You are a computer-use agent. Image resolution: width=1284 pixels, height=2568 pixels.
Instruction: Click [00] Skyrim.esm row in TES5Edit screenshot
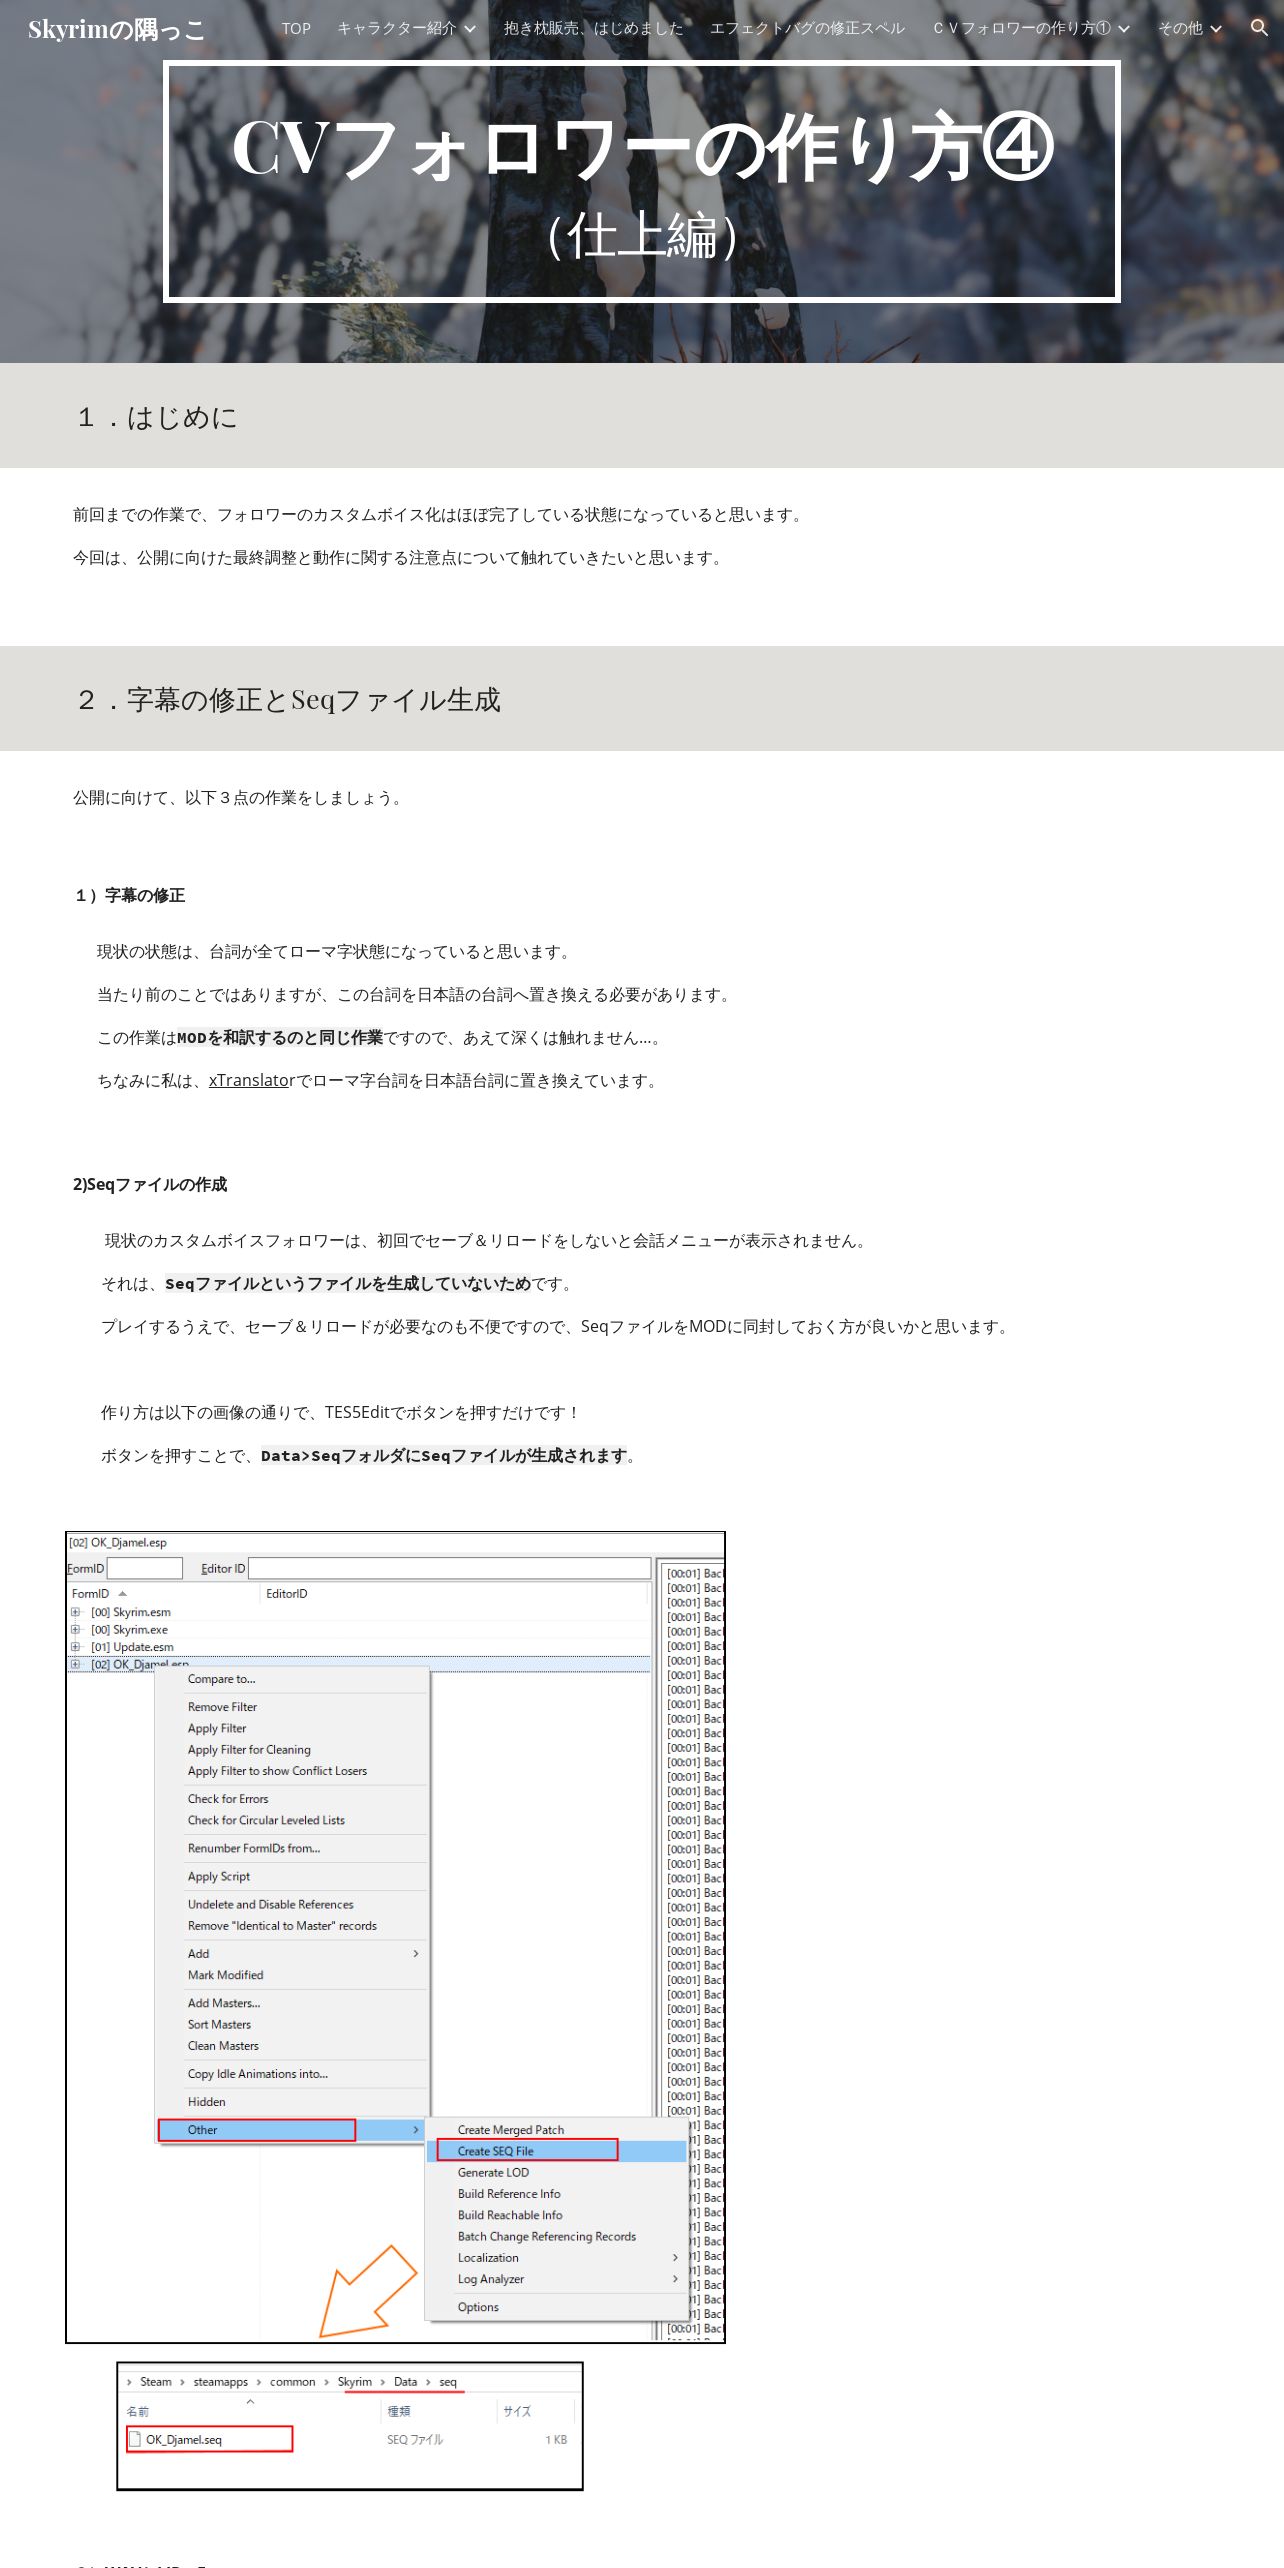[130, 1611]
